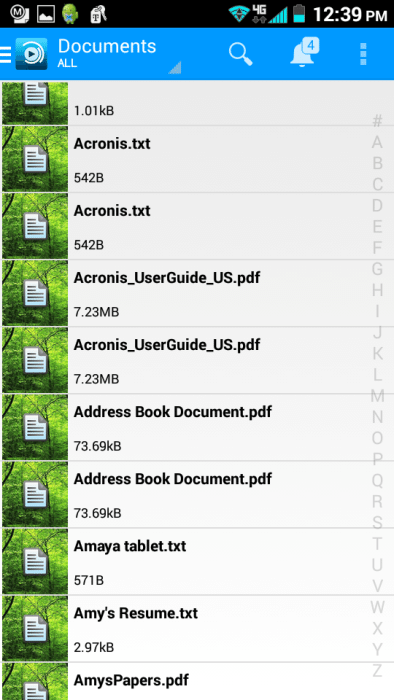Screen dimensions: 394x700
Task: Jump to # symbol in index
Action: (377, 121)
